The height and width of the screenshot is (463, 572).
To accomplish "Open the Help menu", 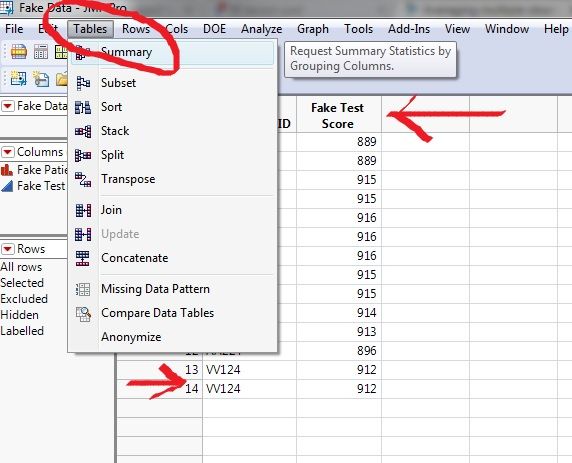I will point(556,29).
